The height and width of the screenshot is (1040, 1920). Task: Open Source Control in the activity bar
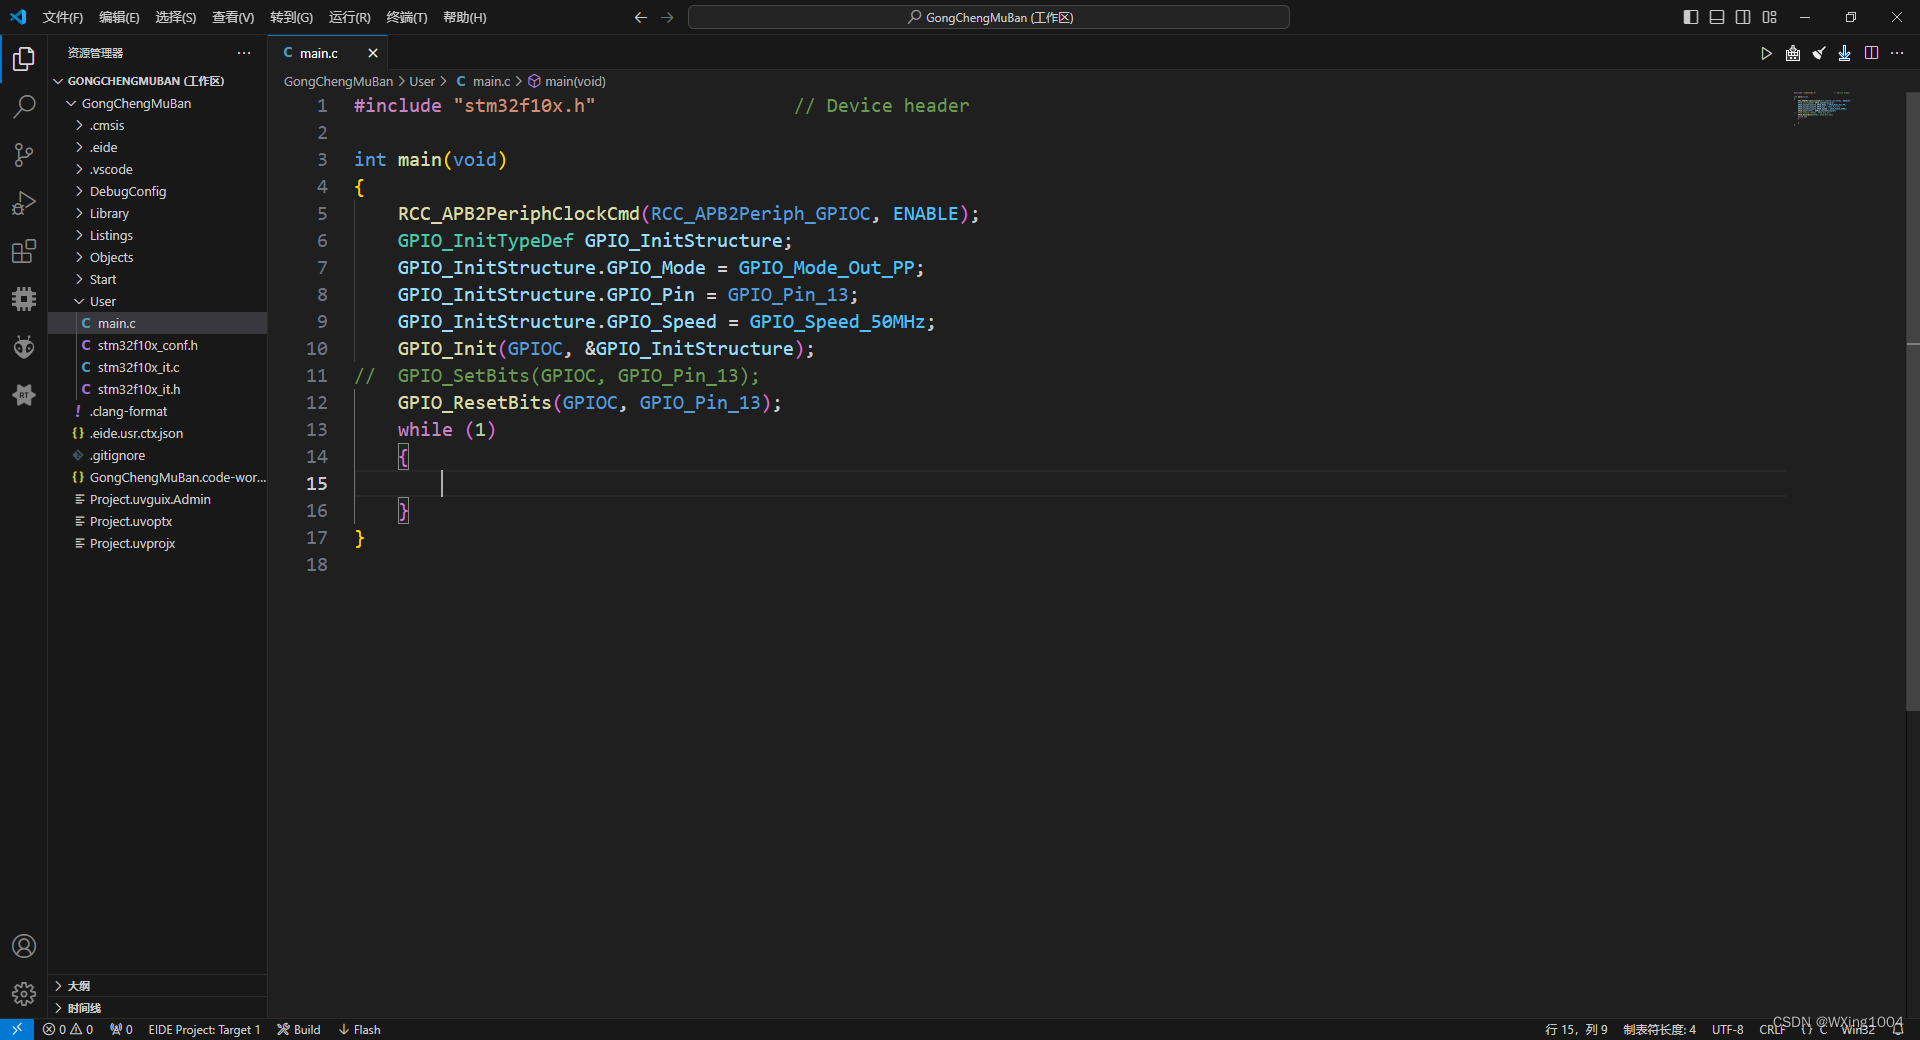(x=24, y=155)
